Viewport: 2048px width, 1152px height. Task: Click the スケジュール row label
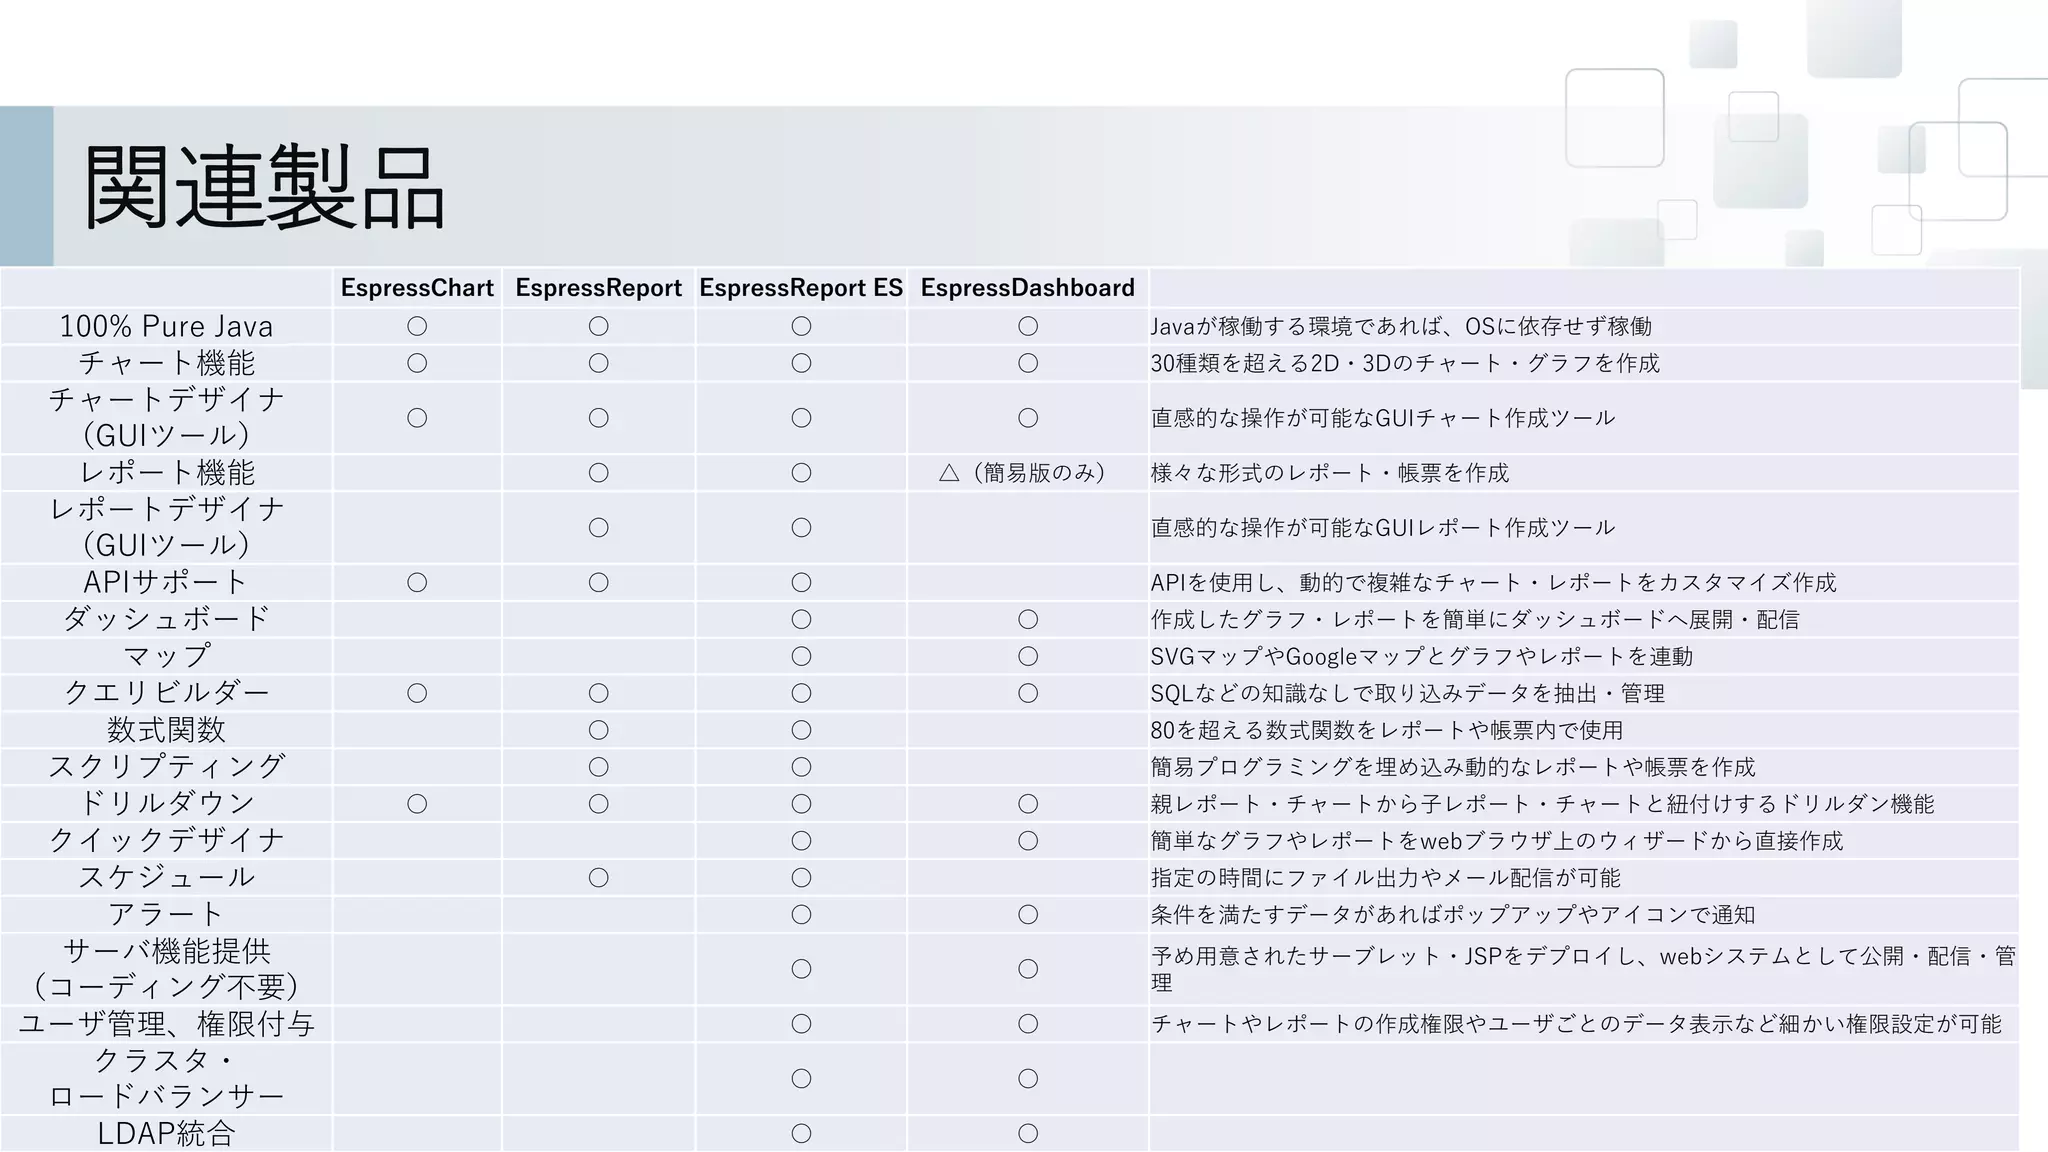[x=166, y=877]
